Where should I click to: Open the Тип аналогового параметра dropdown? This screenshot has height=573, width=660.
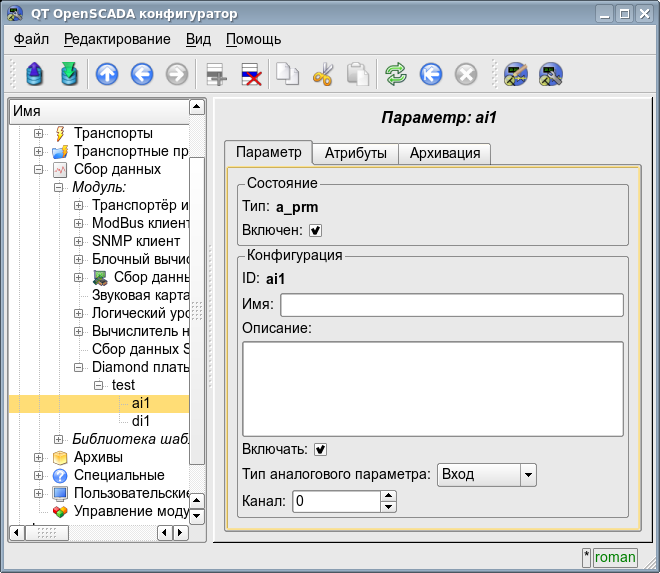[487, 474]
